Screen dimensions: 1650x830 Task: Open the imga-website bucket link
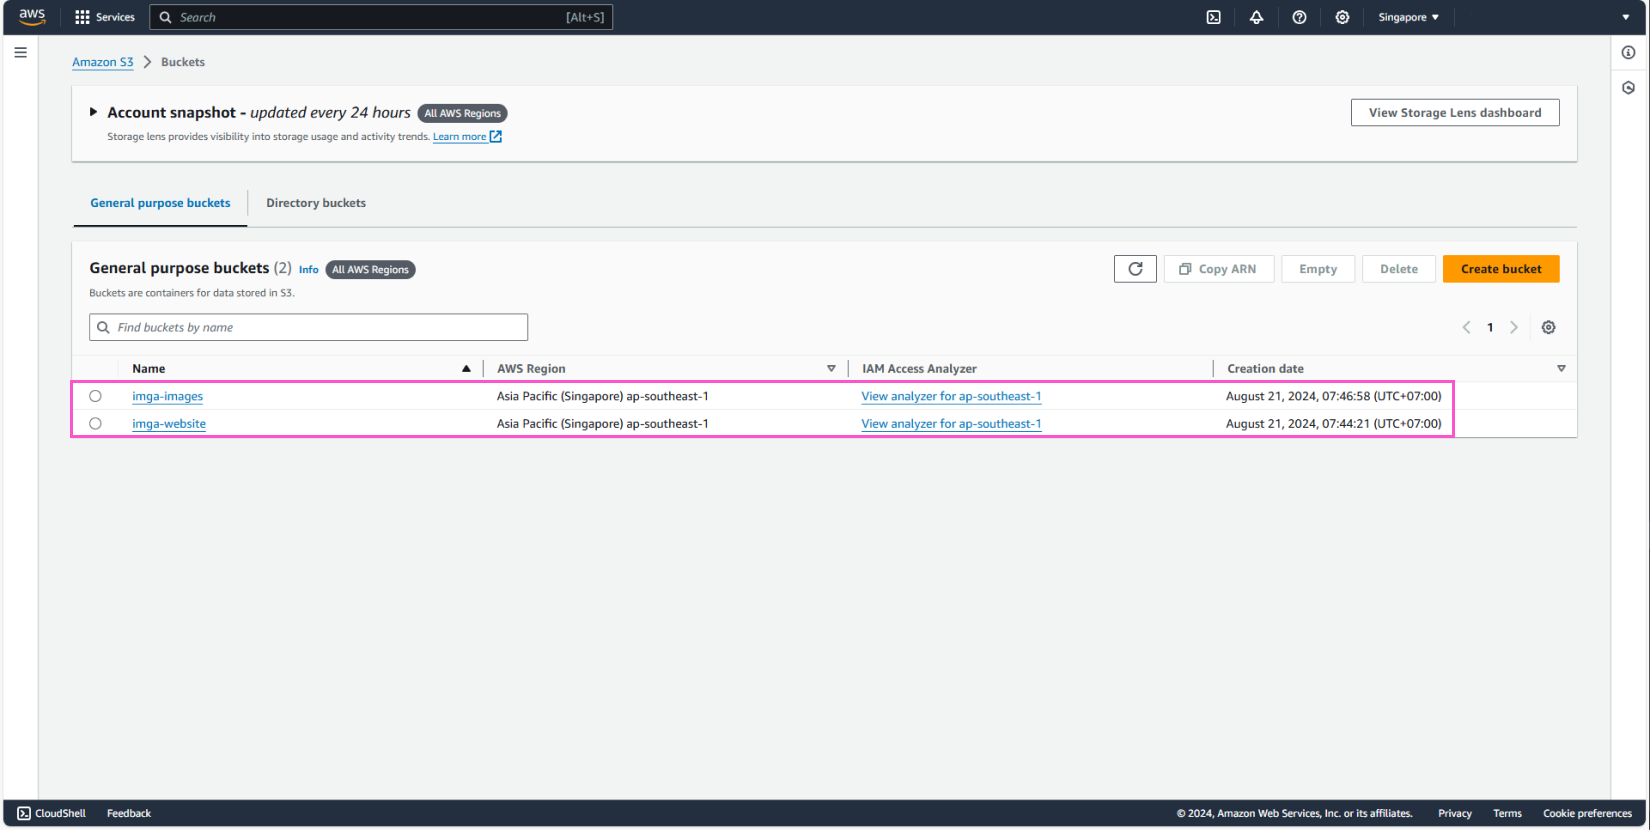pos(169,424)
